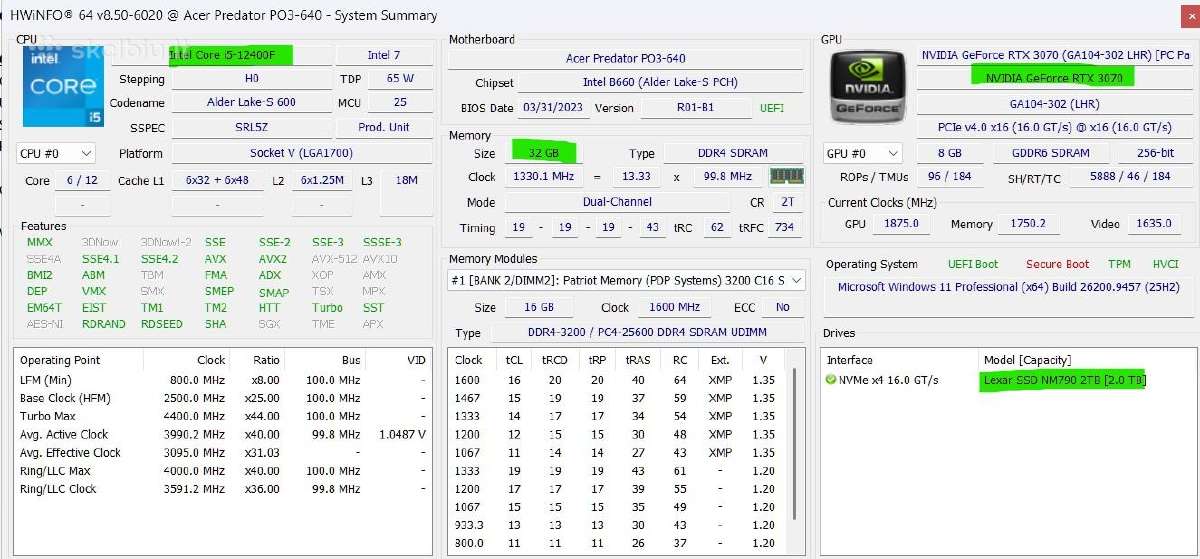This screenshot has width=1200, height=559.
Task: Select the Avg. Effective Clock row
Action: (224, 453)
